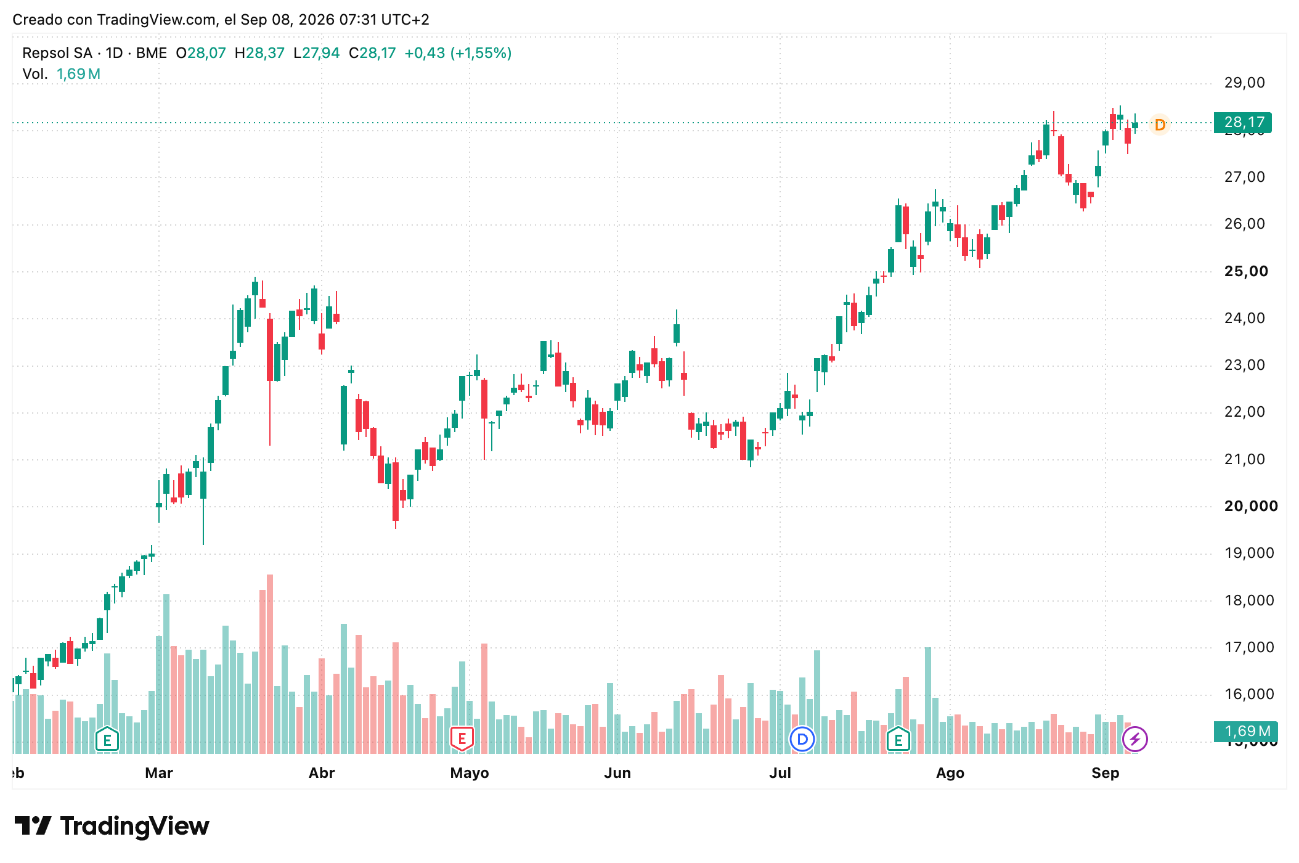Viewport: 1299px width, 863px height.
Task: Click the orange D marker beside the last candle
Action: pyautogui.click(x=1159, y=125)
